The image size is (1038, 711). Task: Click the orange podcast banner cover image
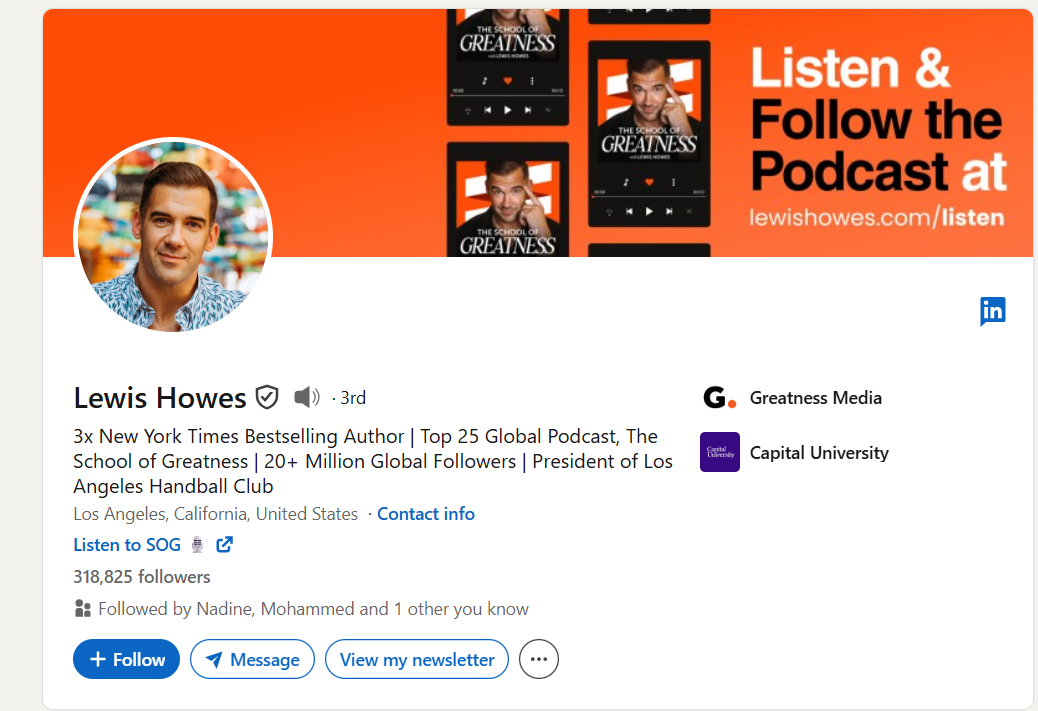click(538, 132)
